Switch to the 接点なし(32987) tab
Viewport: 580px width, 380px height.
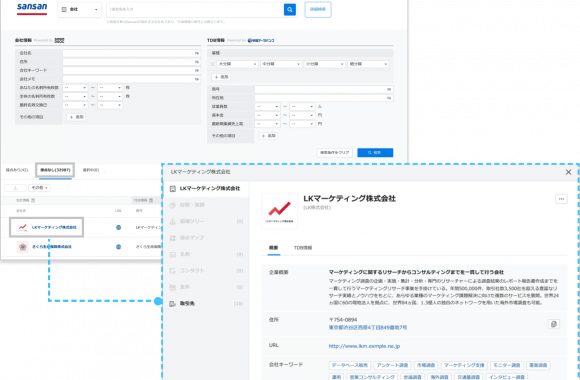55,170
